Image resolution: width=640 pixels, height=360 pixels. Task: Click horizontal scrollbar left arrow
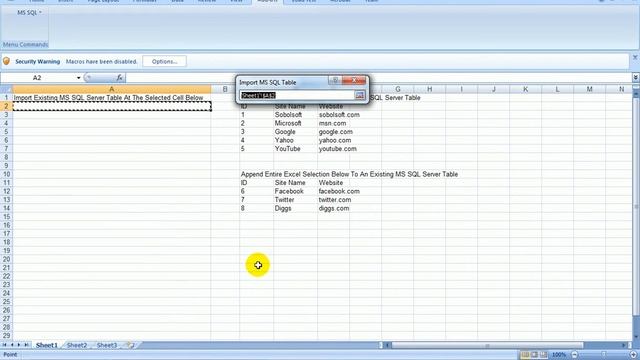point(388,345)
